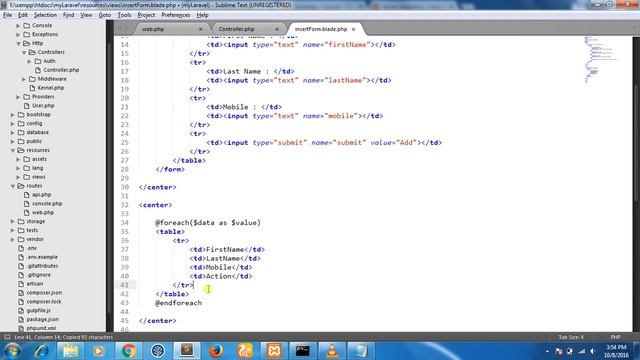Open the Help menu
The width and height of the screenshot is (640, 360).
pyautogui.click(x=202, y=15)
